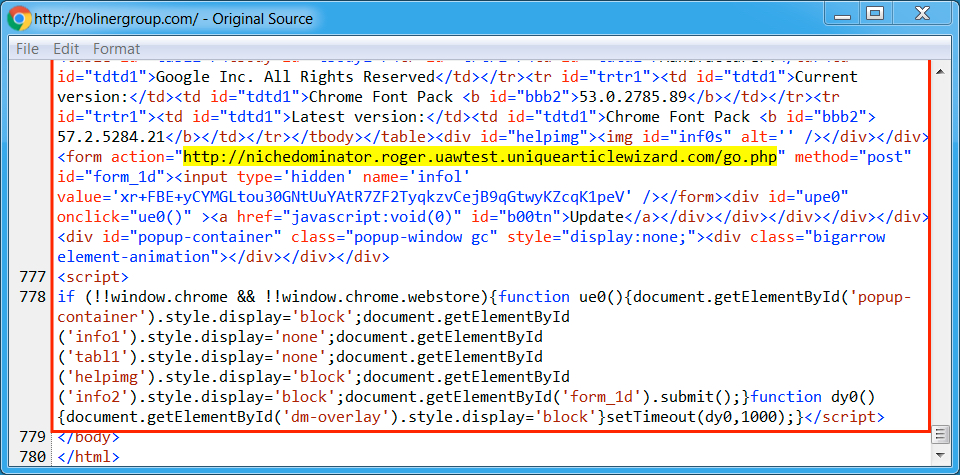This screenshot has width=960, height=475.
Task: Click the opening script tag text
Action: tap(93, 277)
